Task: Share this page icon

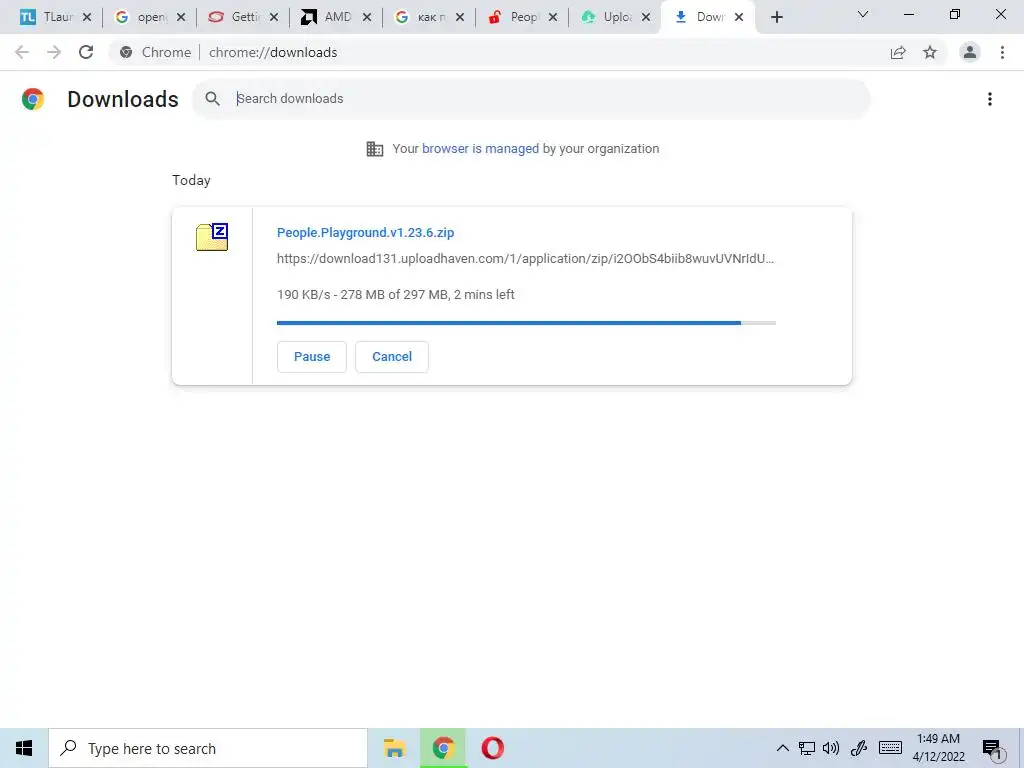Action: click(898, 52)
